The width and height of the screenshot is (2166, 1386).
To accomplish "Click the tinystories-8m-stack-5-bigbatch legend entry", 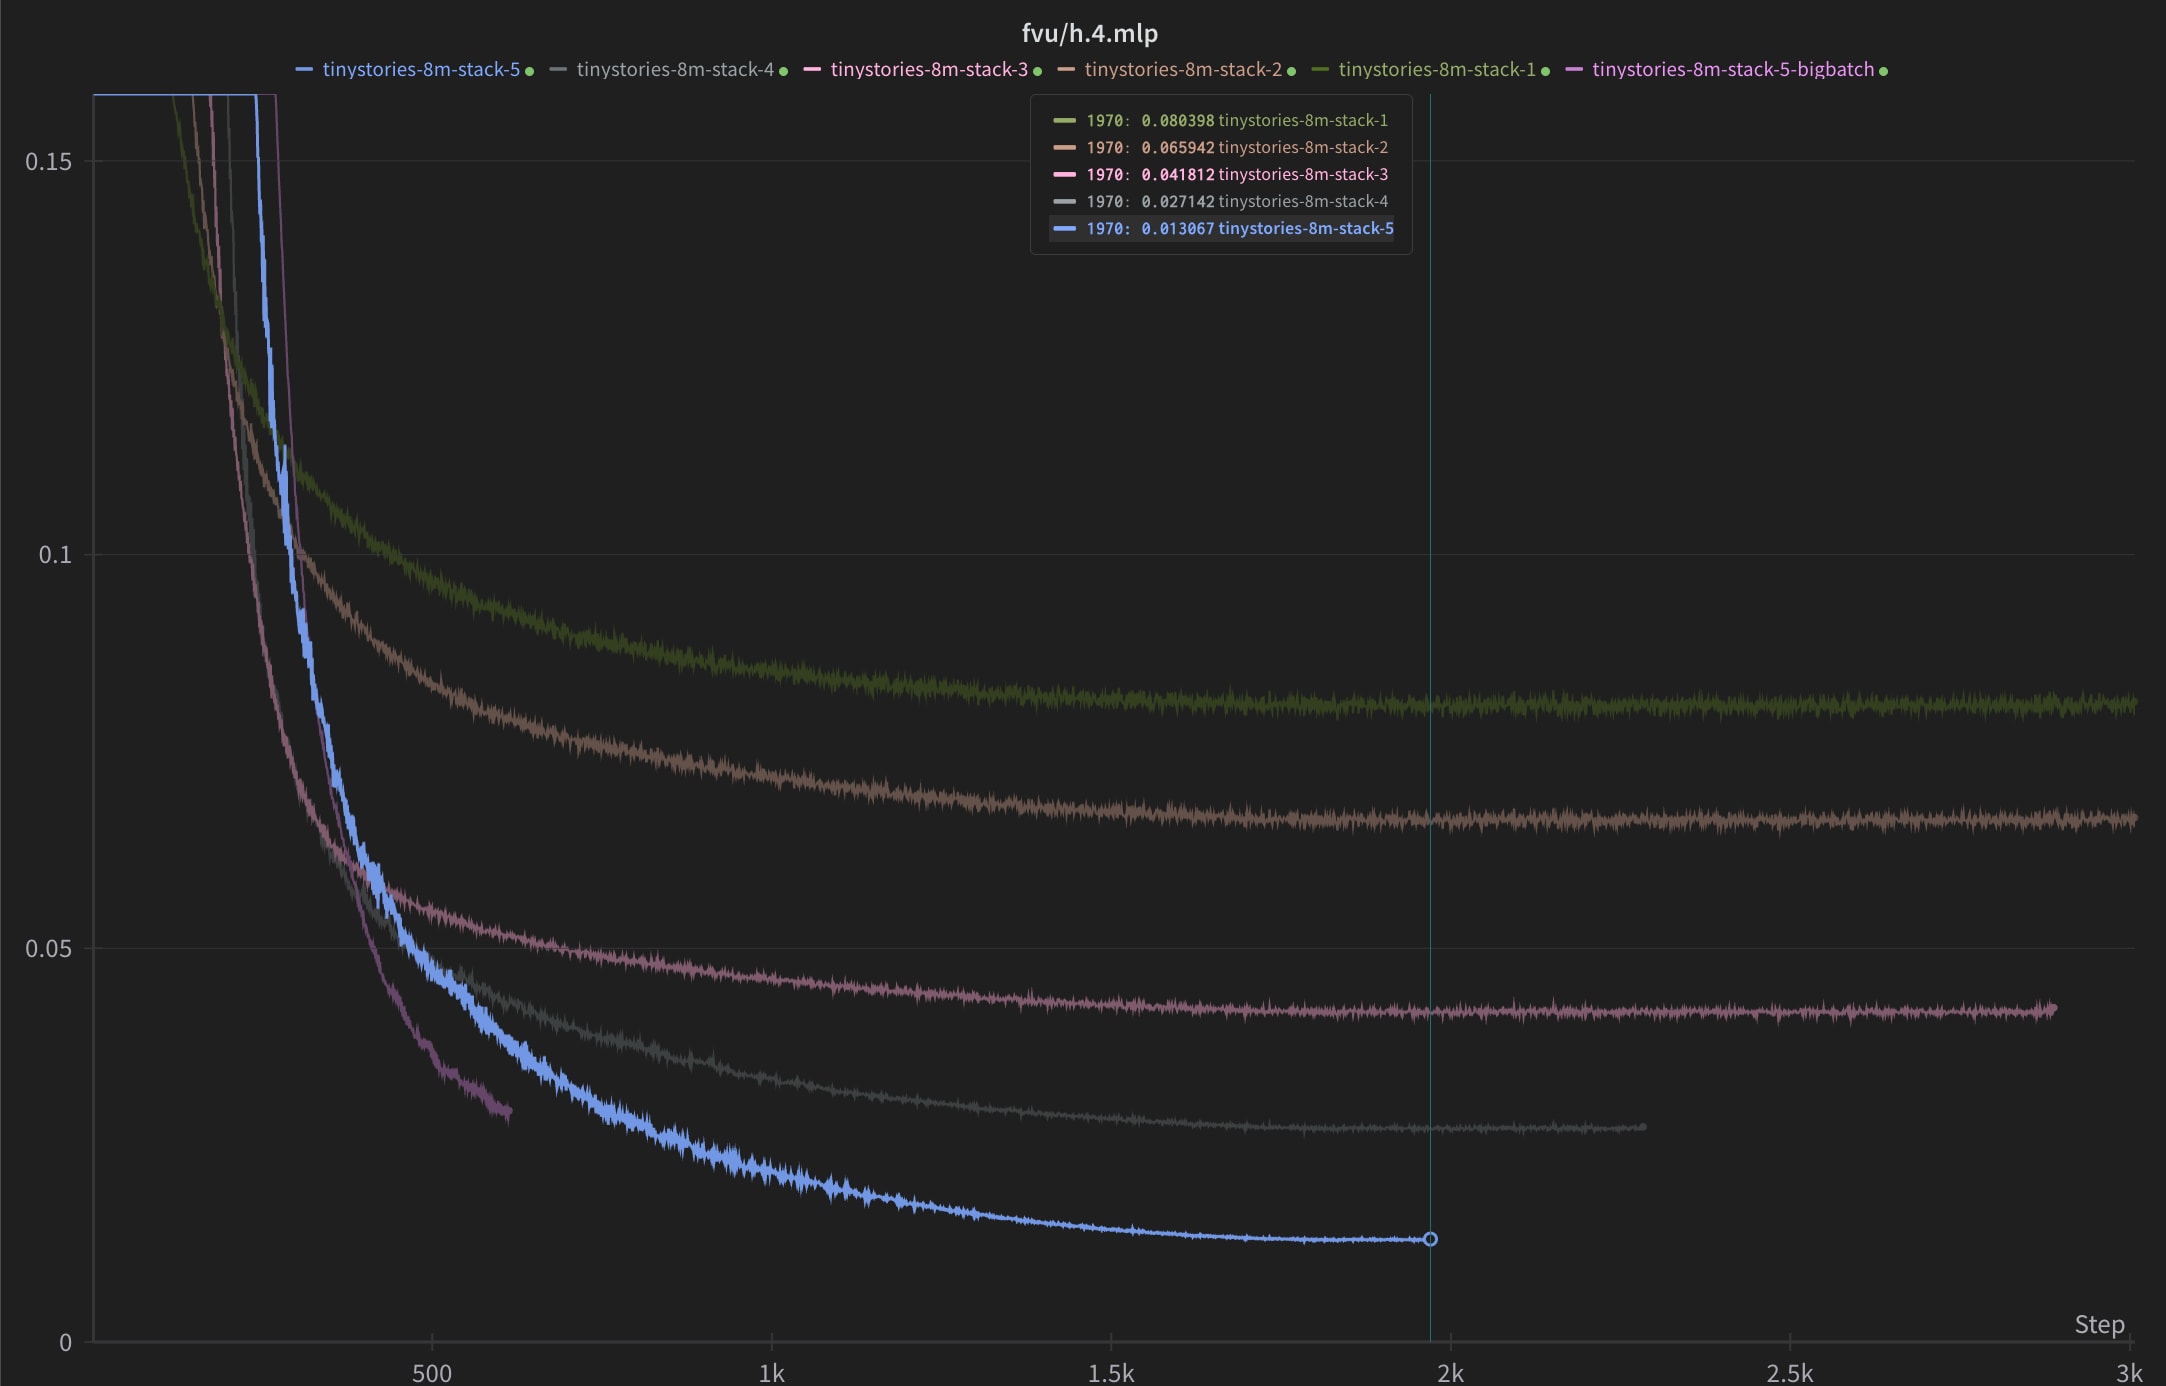I will click(1733, 69).
